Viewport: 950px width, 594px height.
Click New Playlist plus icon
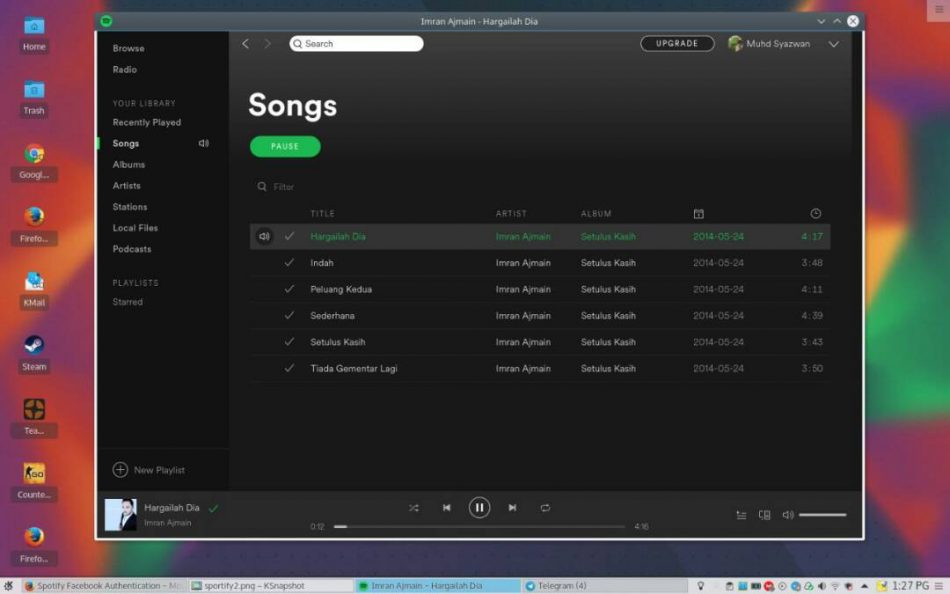(x=120, y=470)
